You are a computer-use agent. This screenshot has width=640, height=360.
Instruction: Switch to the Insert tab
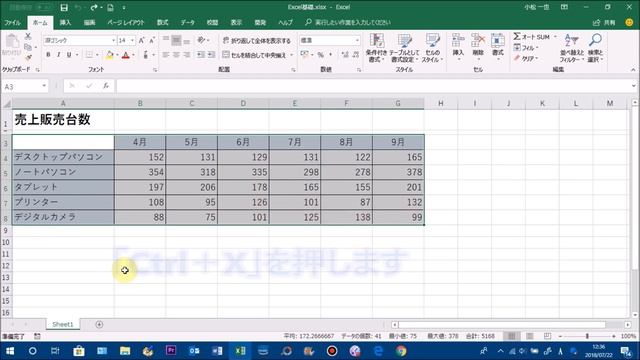point(65,22)
